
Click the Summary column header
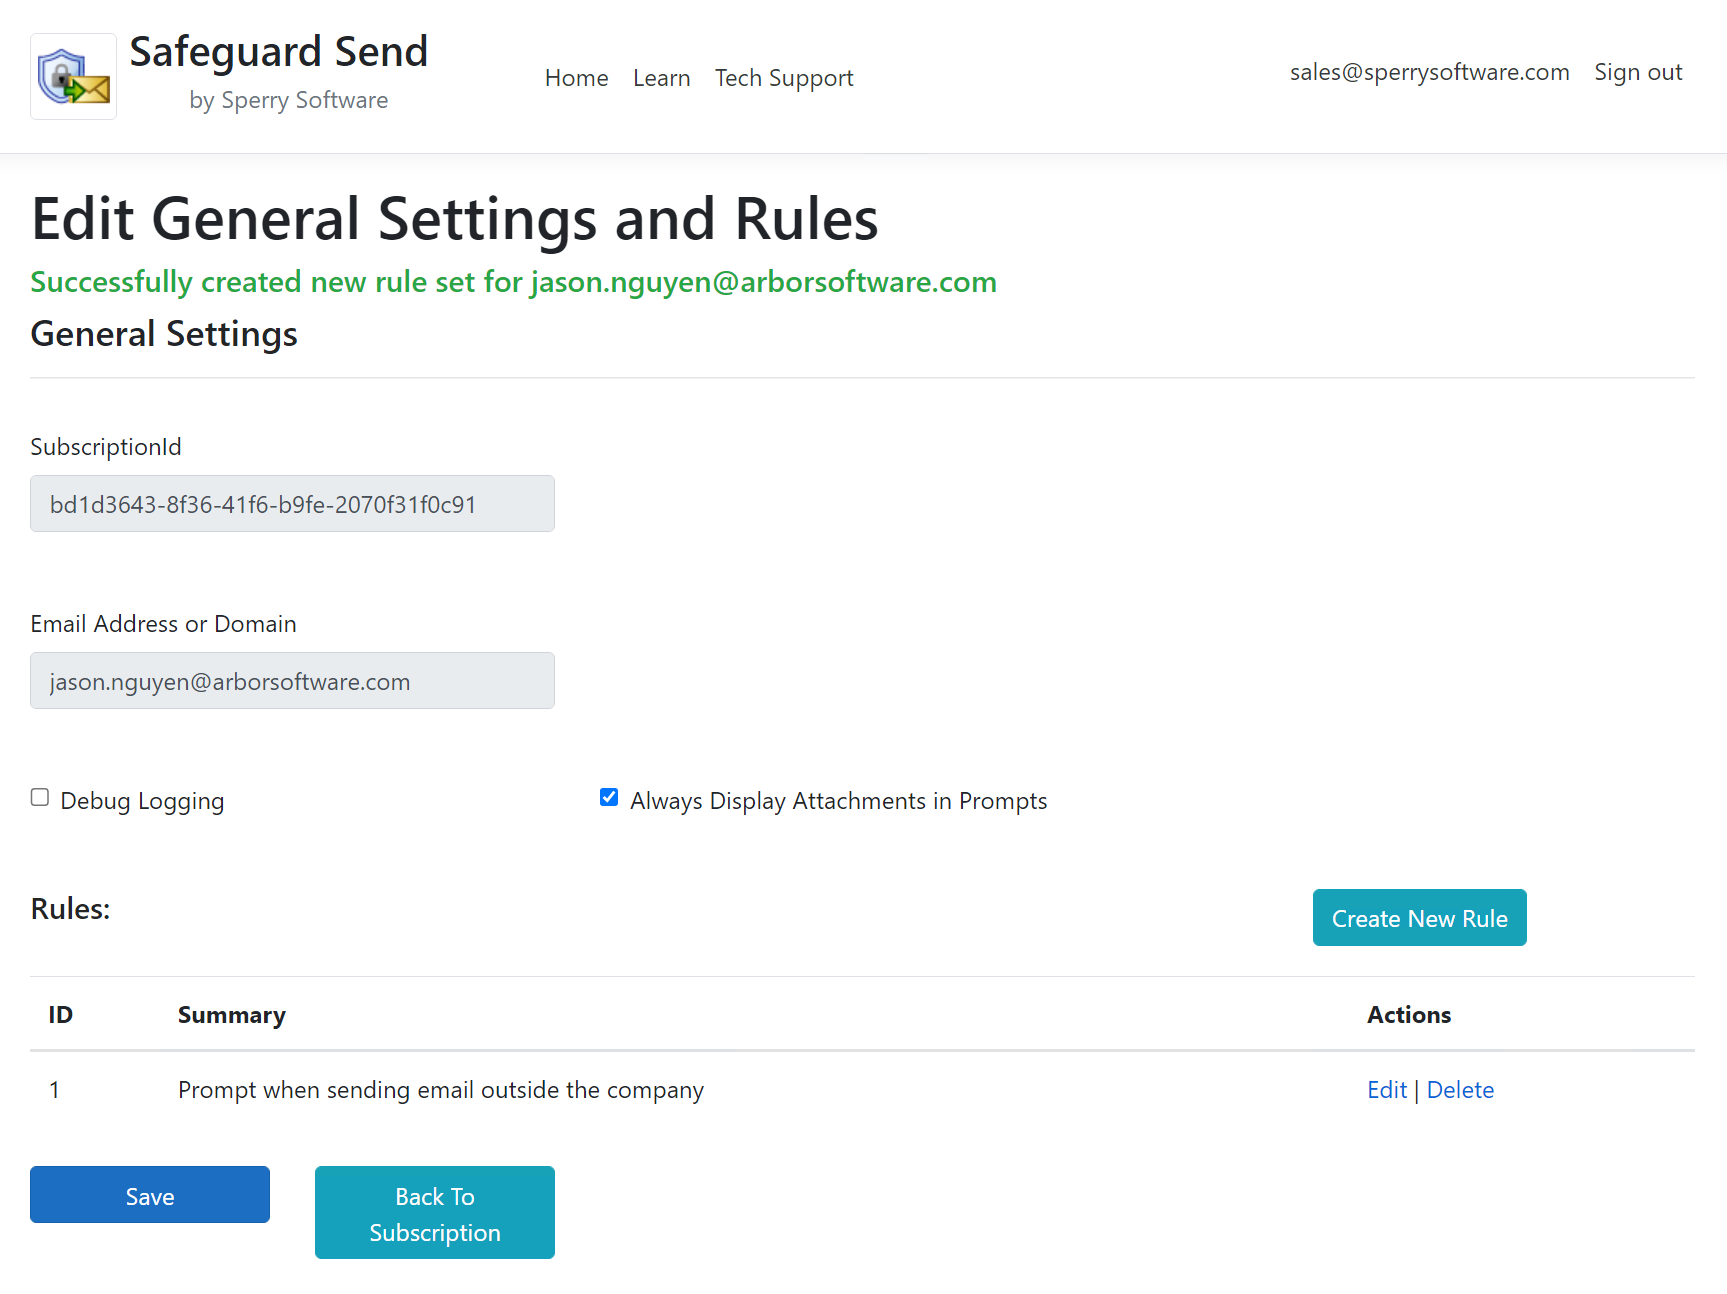tap(231, 1015)
